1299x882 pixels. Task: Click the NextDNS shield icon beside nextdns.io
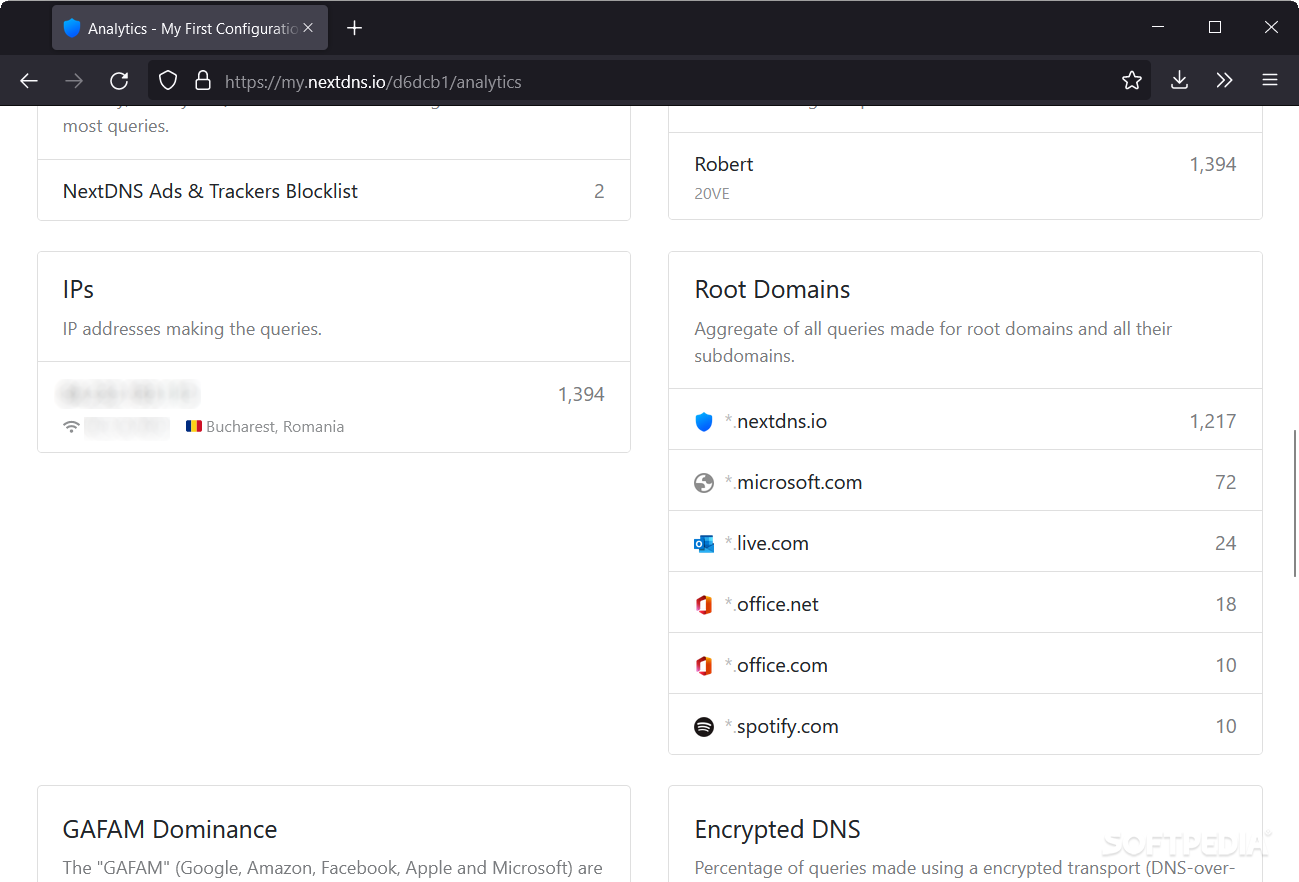click(704, 422)
